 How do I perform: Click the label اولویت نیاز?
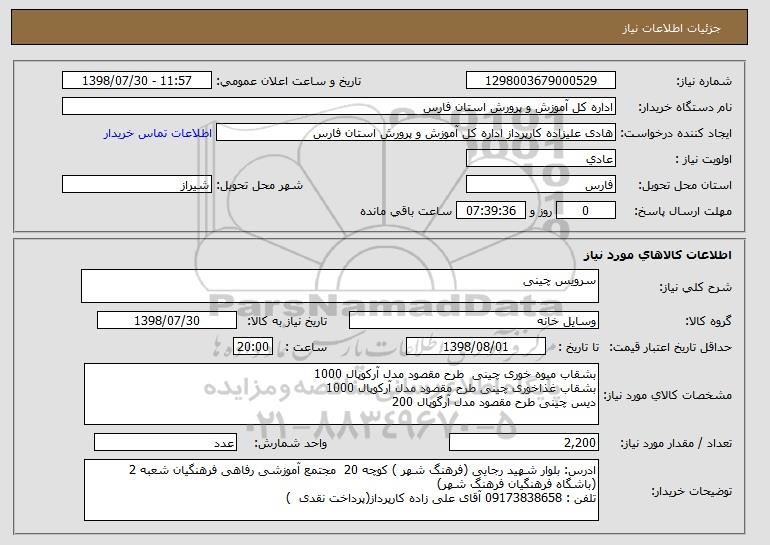pos(704,159)
